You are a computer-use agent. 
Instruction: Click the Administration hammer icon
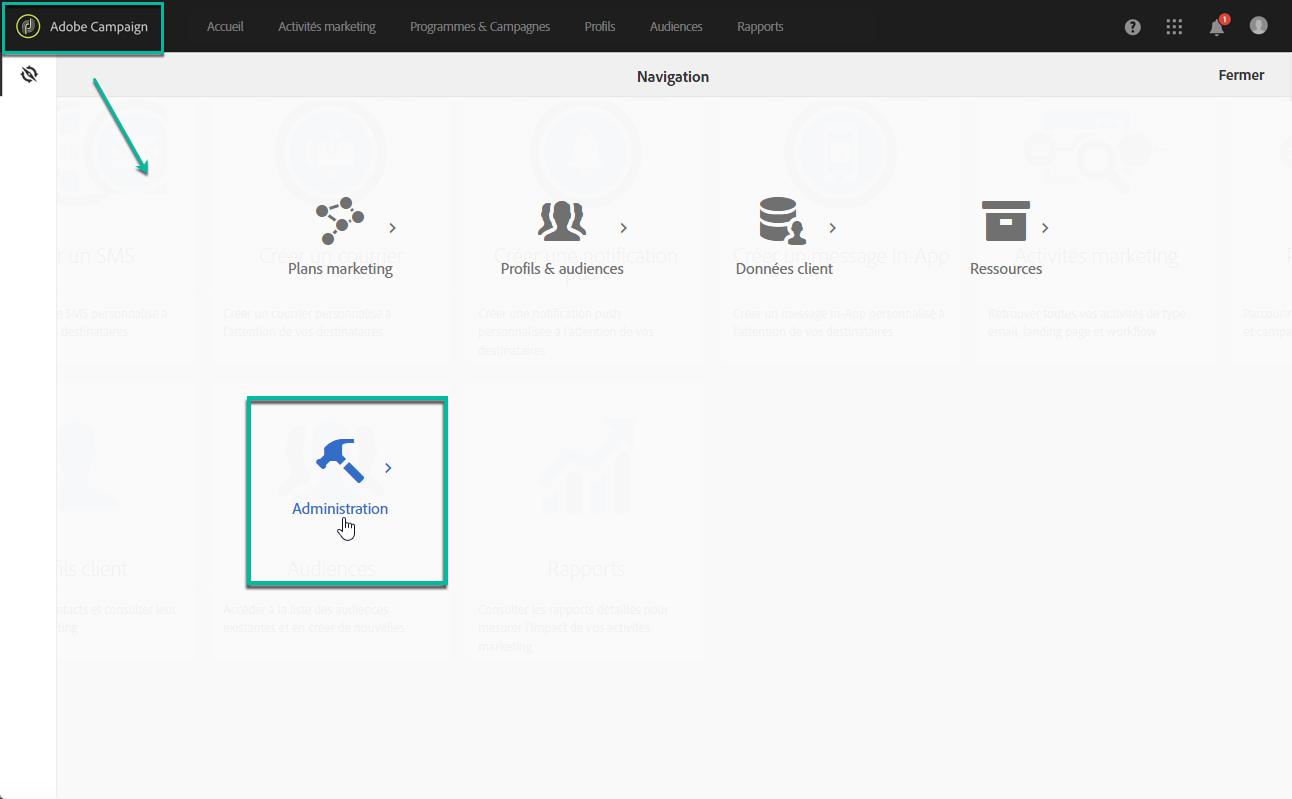(340, 461)
